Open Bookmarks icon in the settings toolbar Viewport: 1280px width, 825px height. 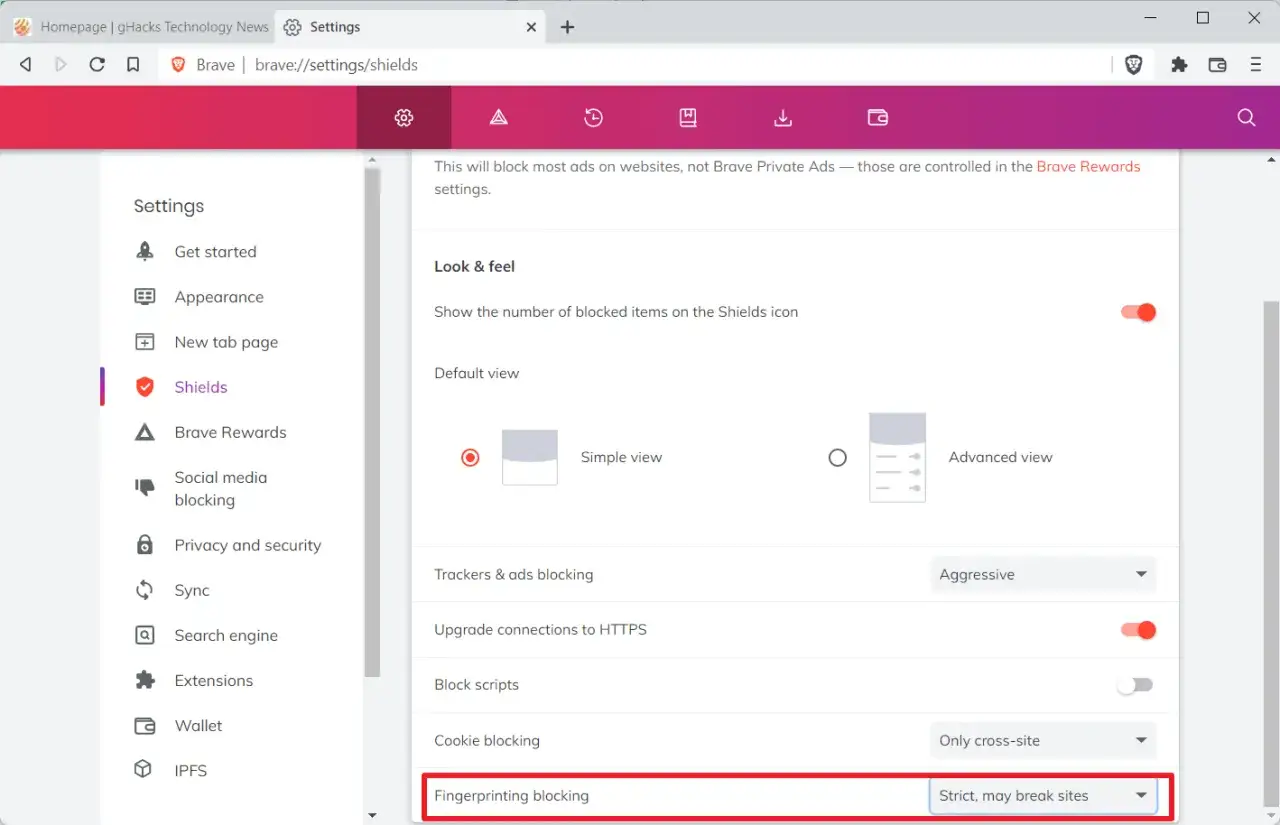tap(688, 118)
